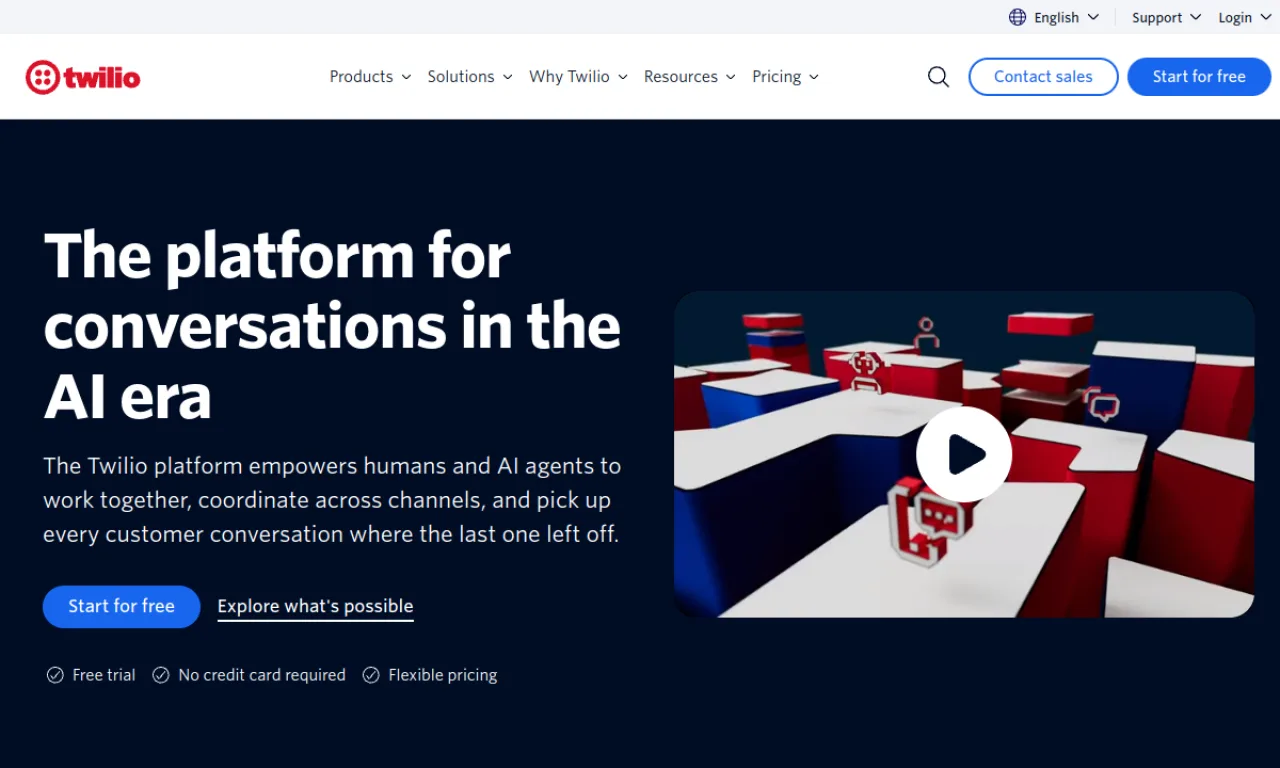Play the hero video
Image resolution: width=1280 pixels, height=768 pixels.
[964, 454]
